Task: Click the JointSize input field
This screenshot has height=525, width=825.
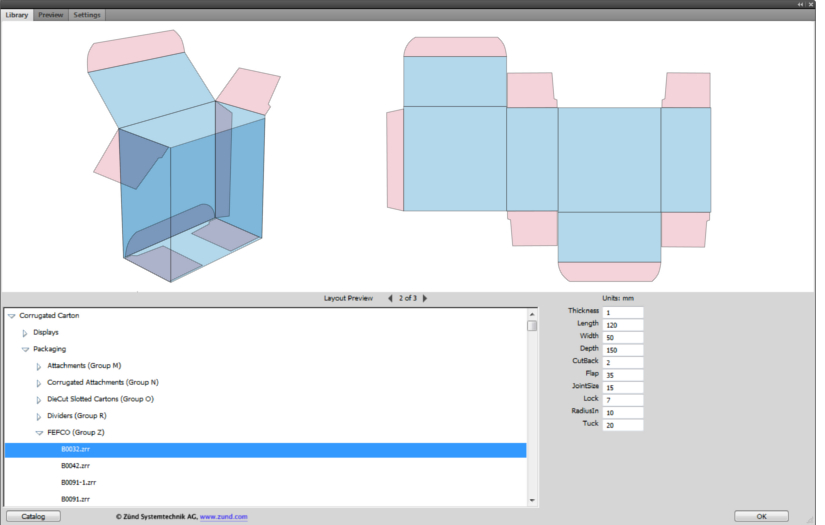Action: coord(622,387)
